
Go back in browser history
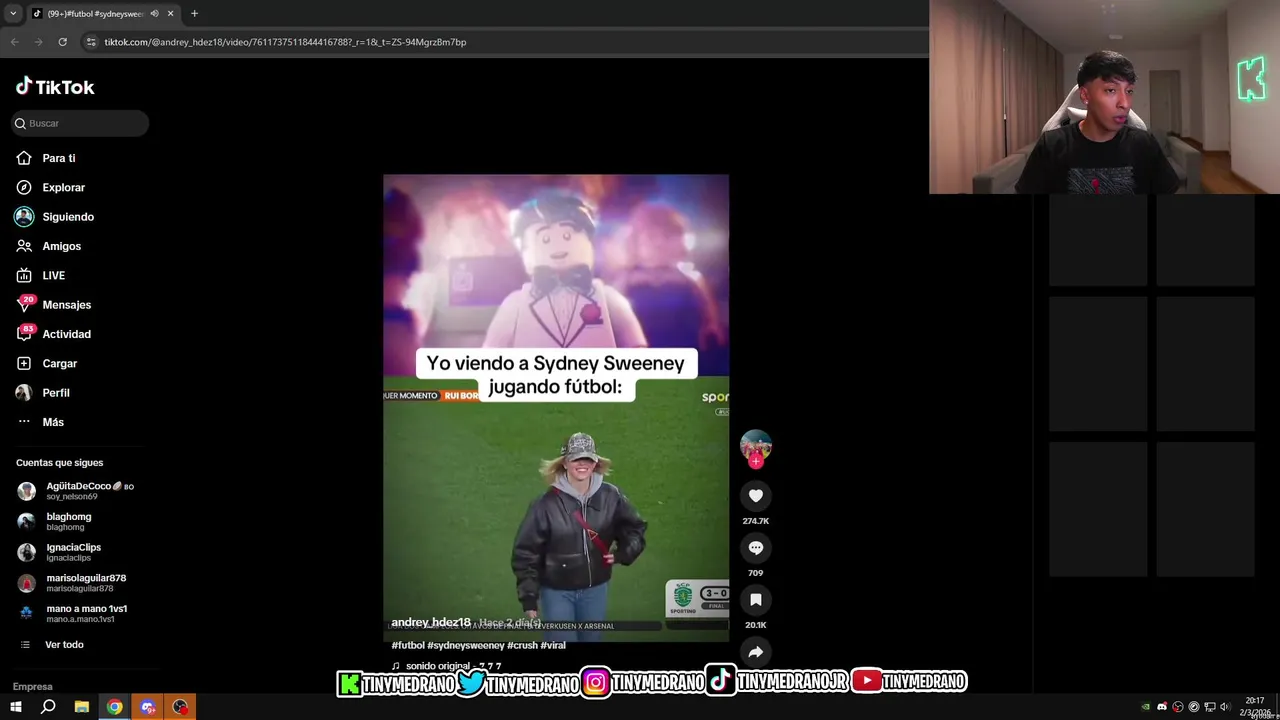pyautogui.click(x=14, y=42)
